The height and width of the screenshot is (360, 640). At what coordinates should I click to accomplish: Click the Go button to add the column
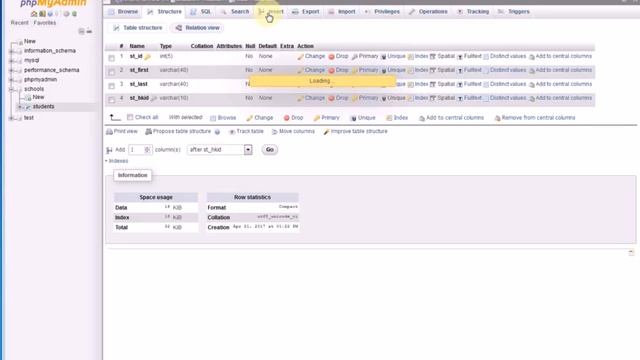coord(270,150)
